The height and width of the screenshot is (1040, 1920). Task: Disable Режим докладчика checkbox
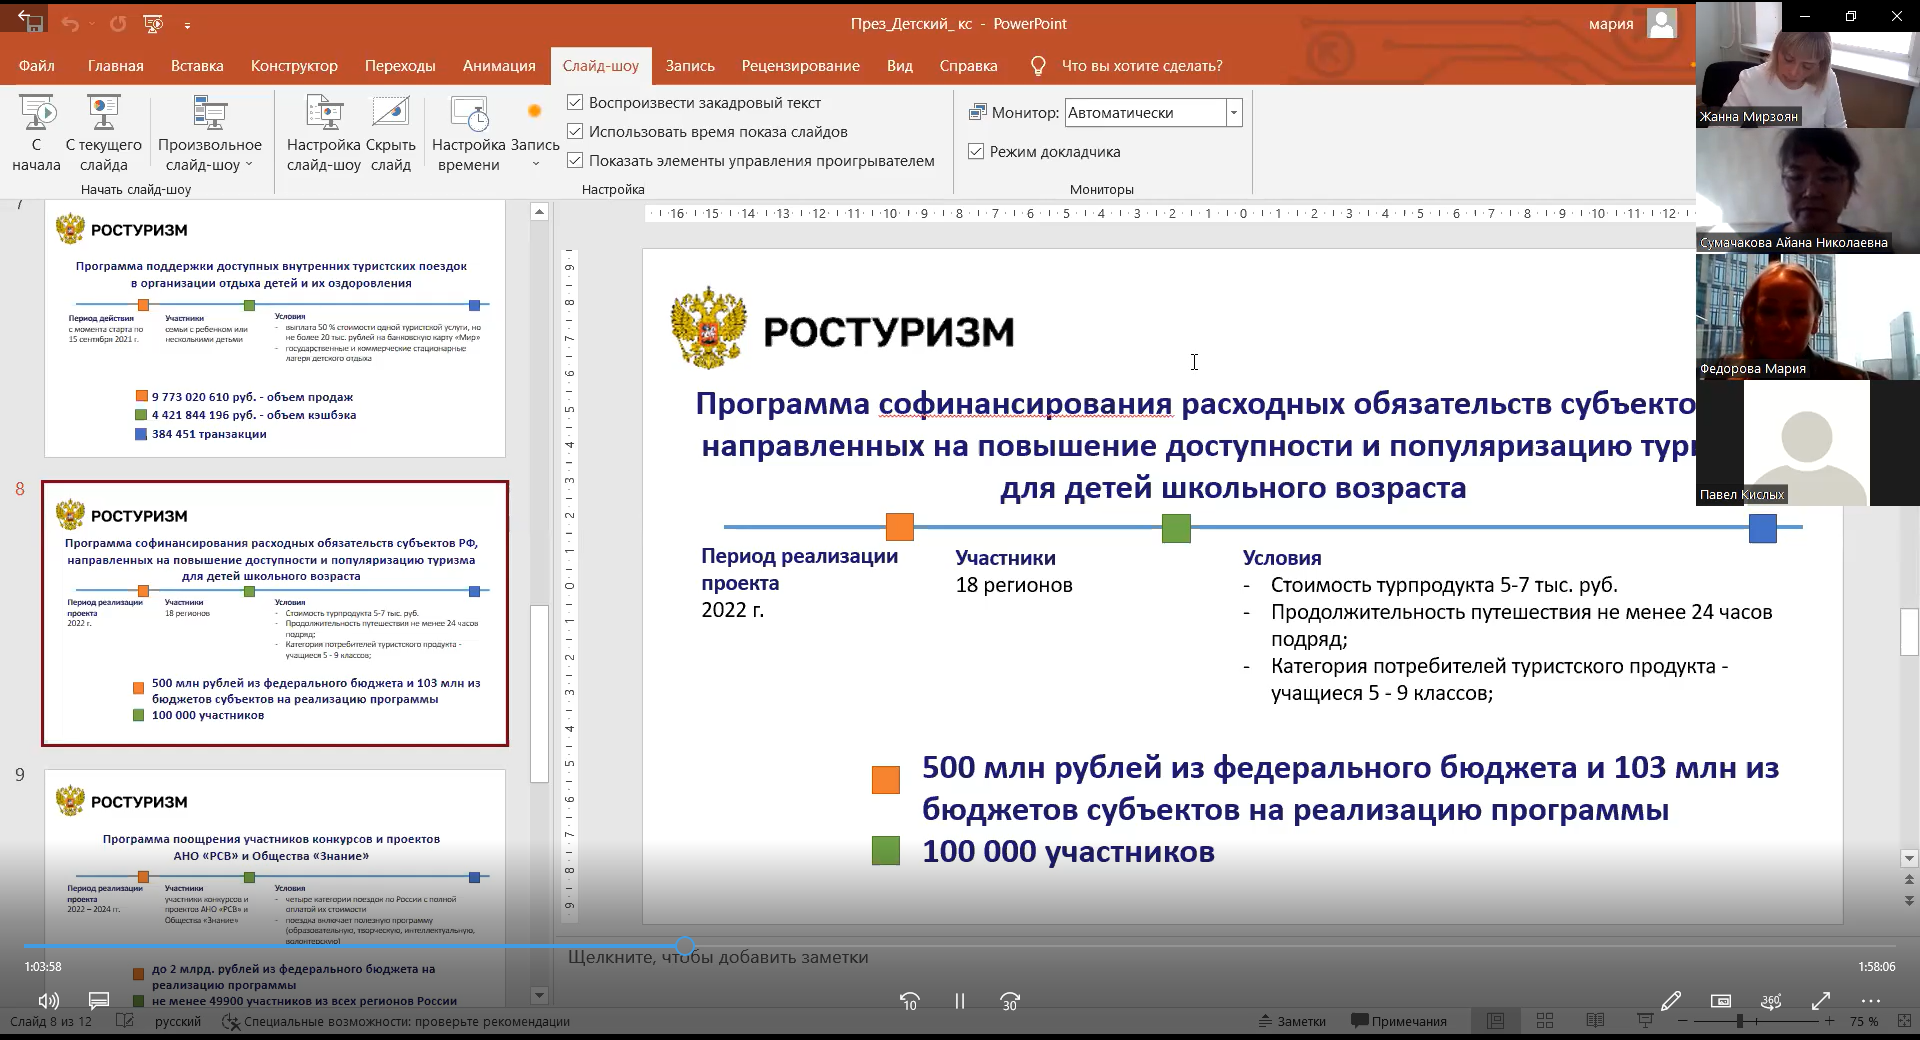click(976, 152)
